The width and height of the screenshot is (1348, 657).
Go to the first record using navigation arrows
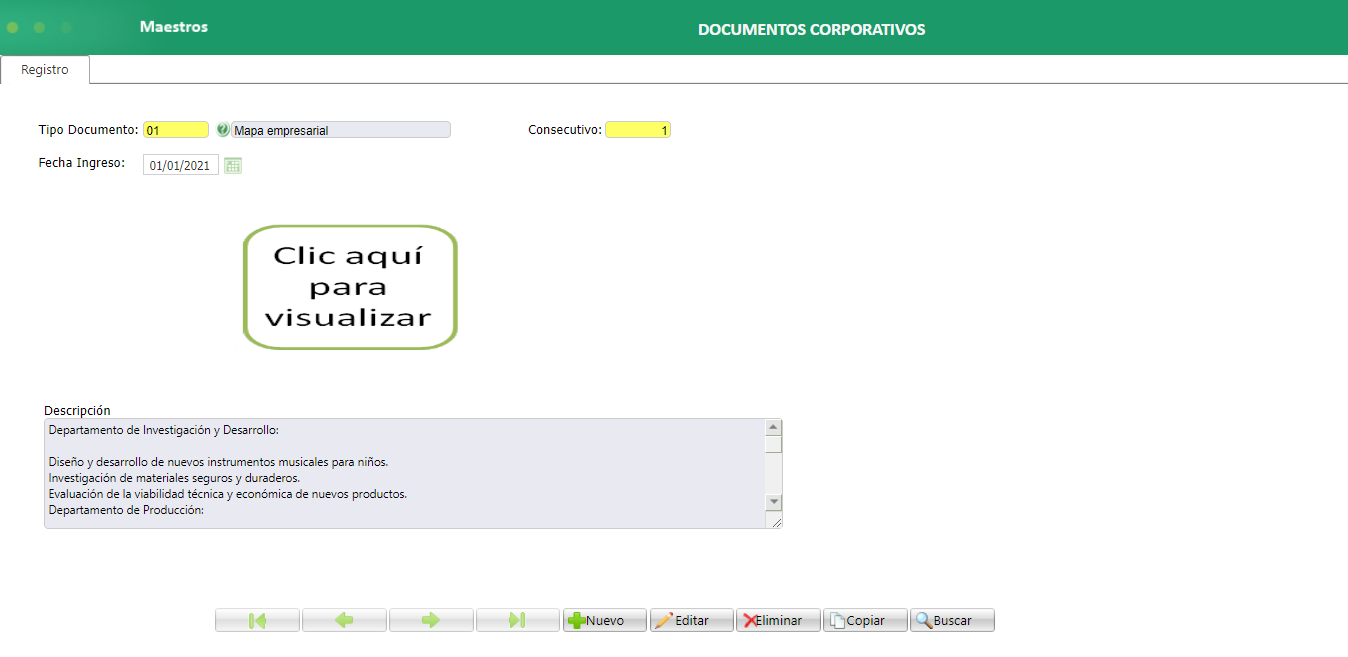point(256,620)
